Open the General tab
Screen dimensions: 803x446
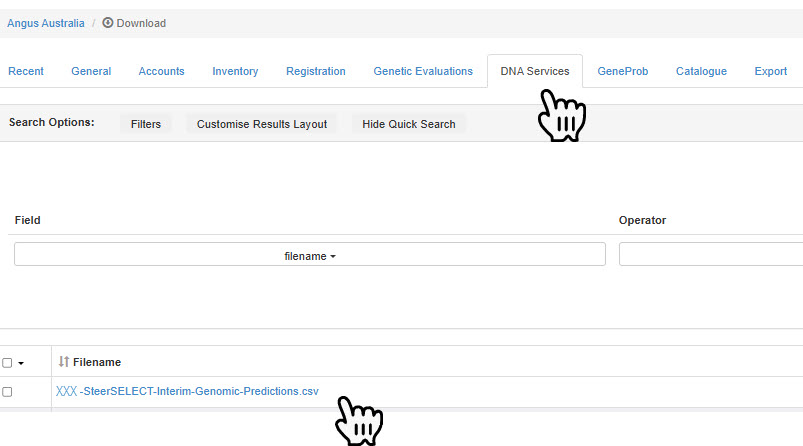click(91, 71)
